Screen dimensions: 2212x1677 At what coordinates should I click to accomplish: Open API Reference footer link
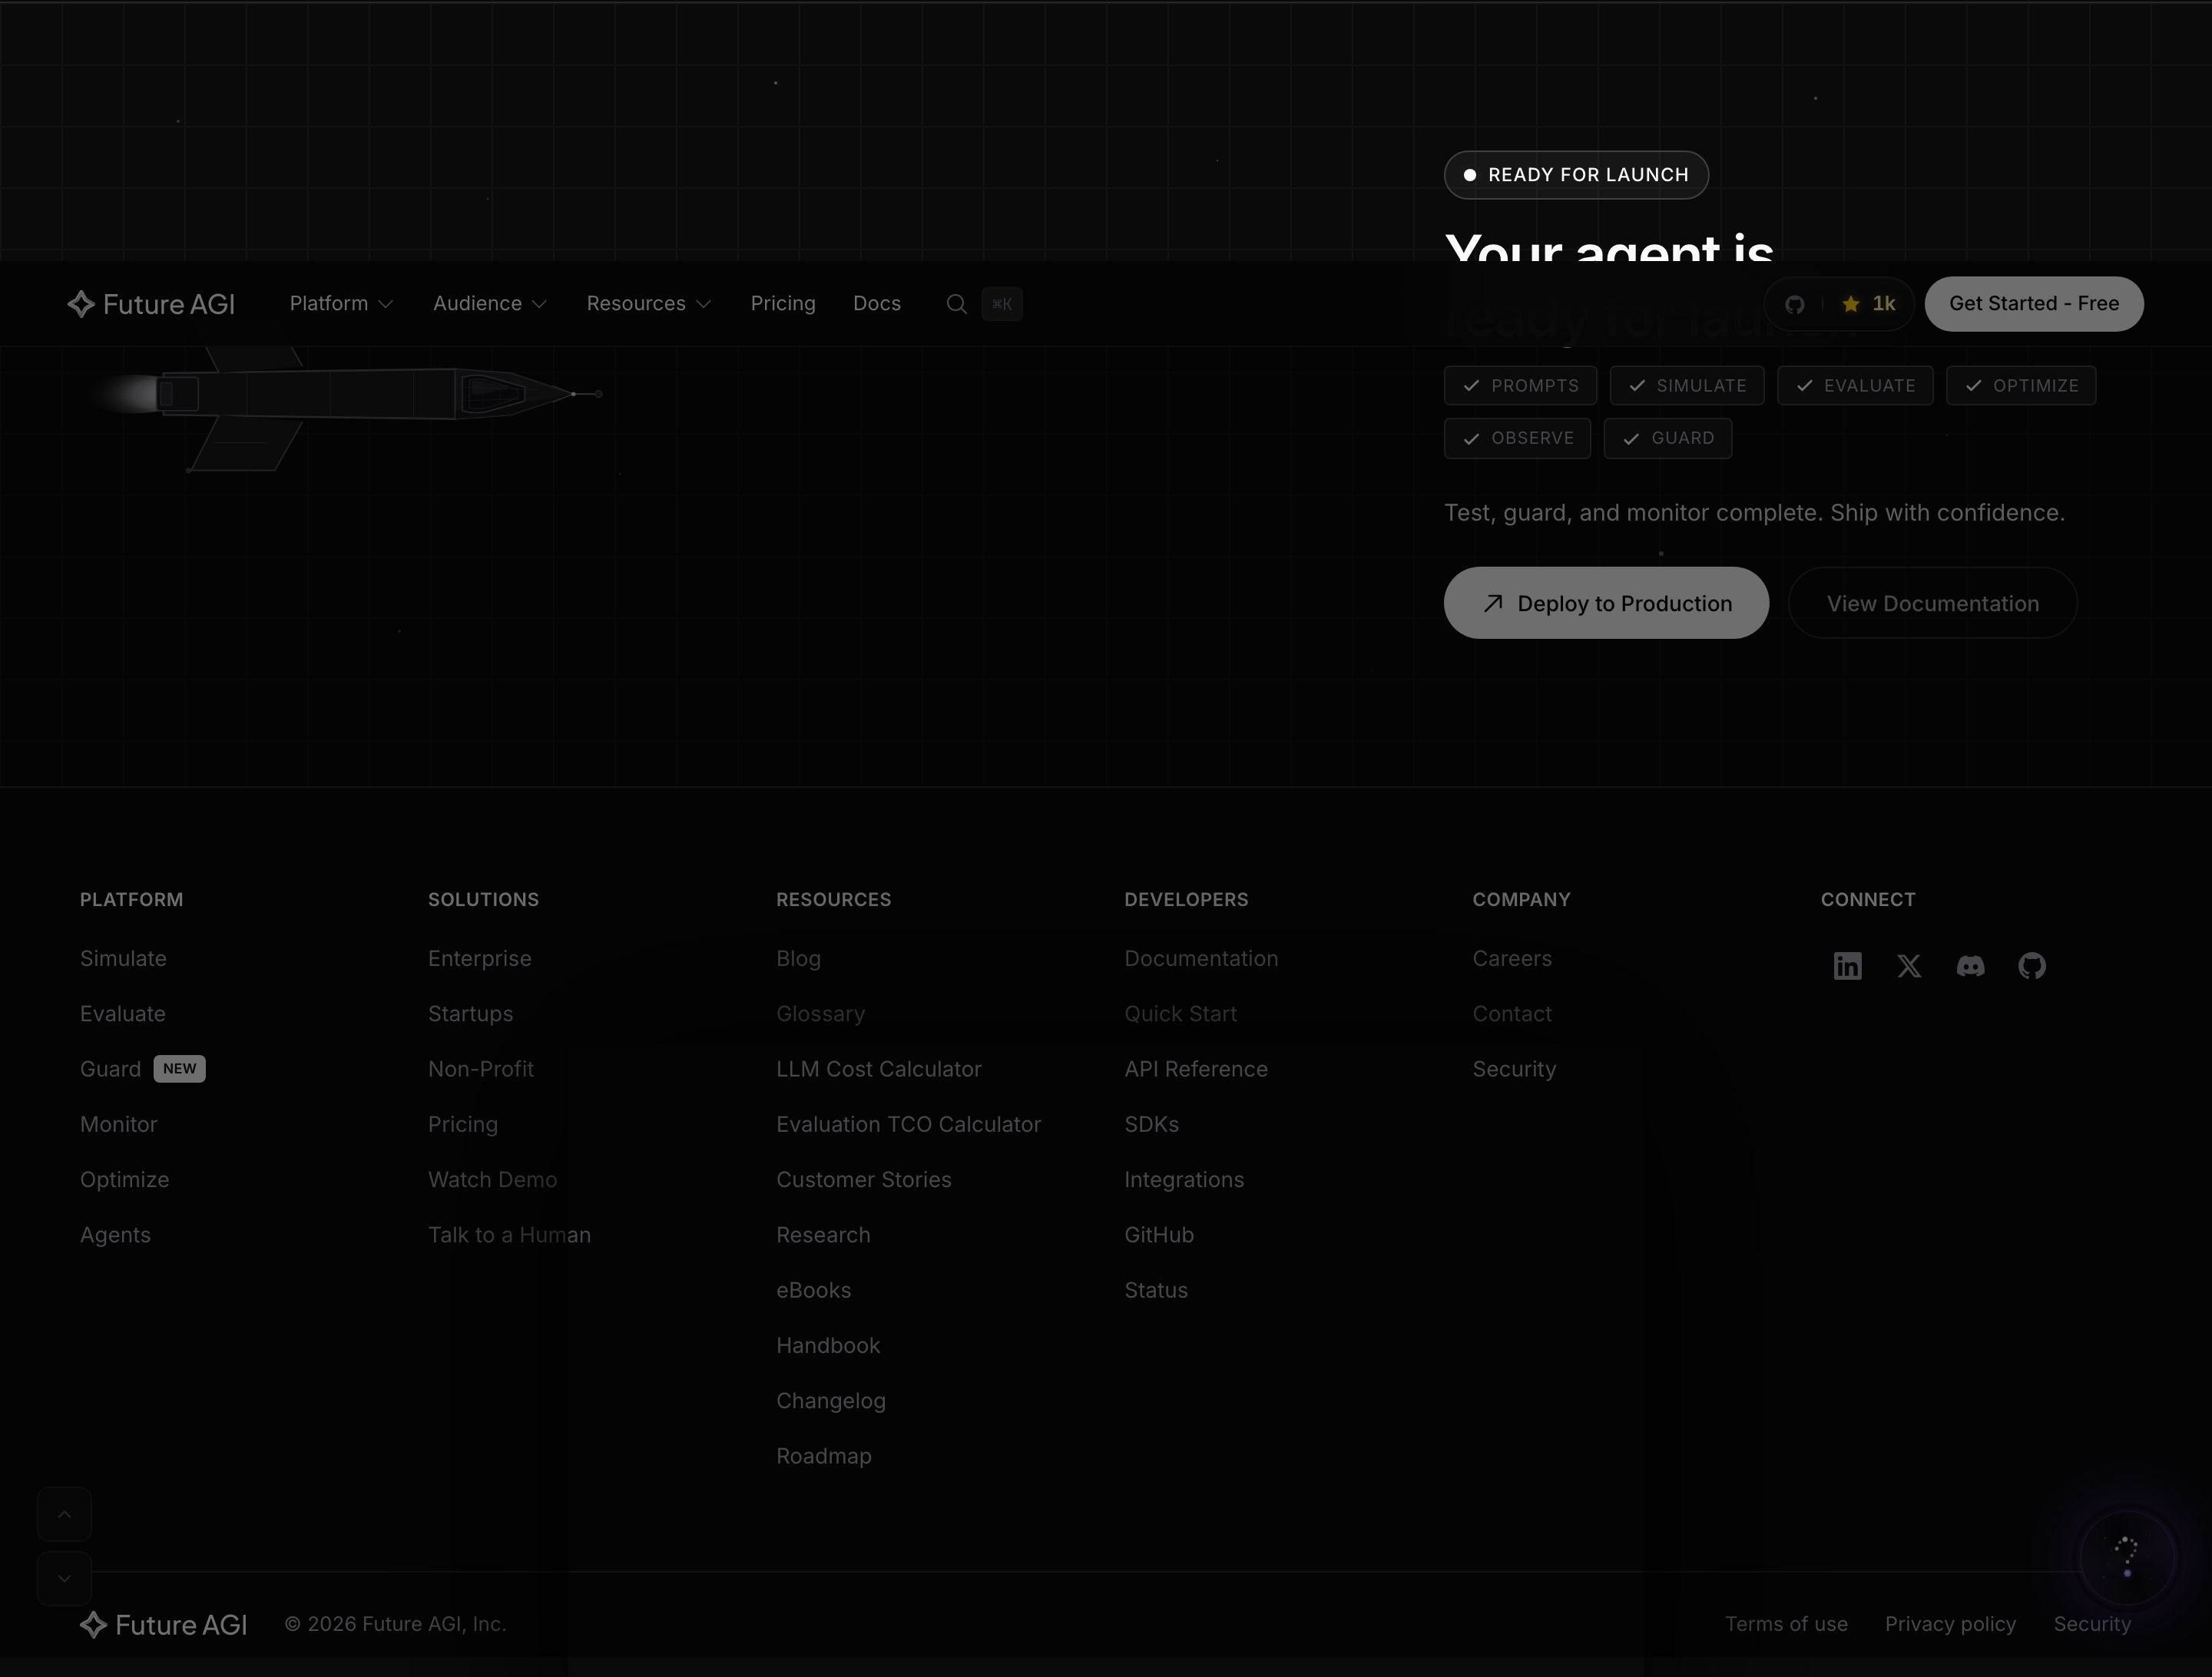tap(1196, 1069)
